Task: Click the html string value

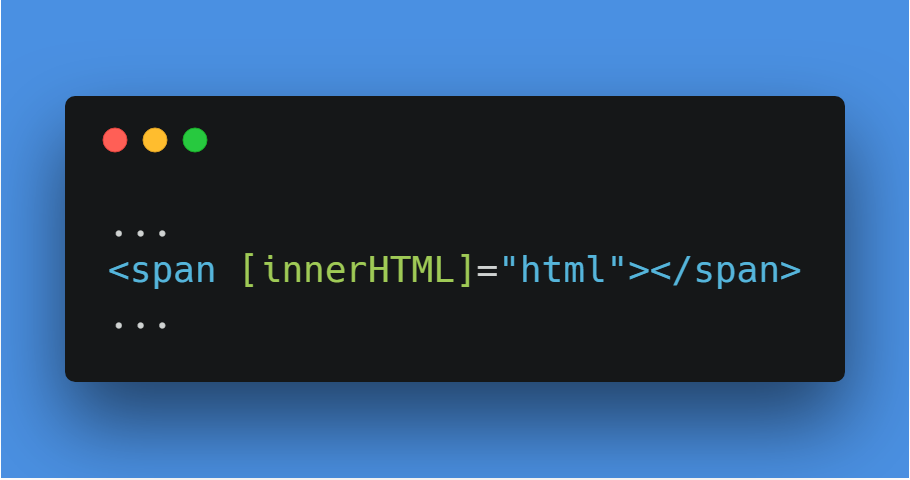Action: pyautogui.click(x=563, y=269)
